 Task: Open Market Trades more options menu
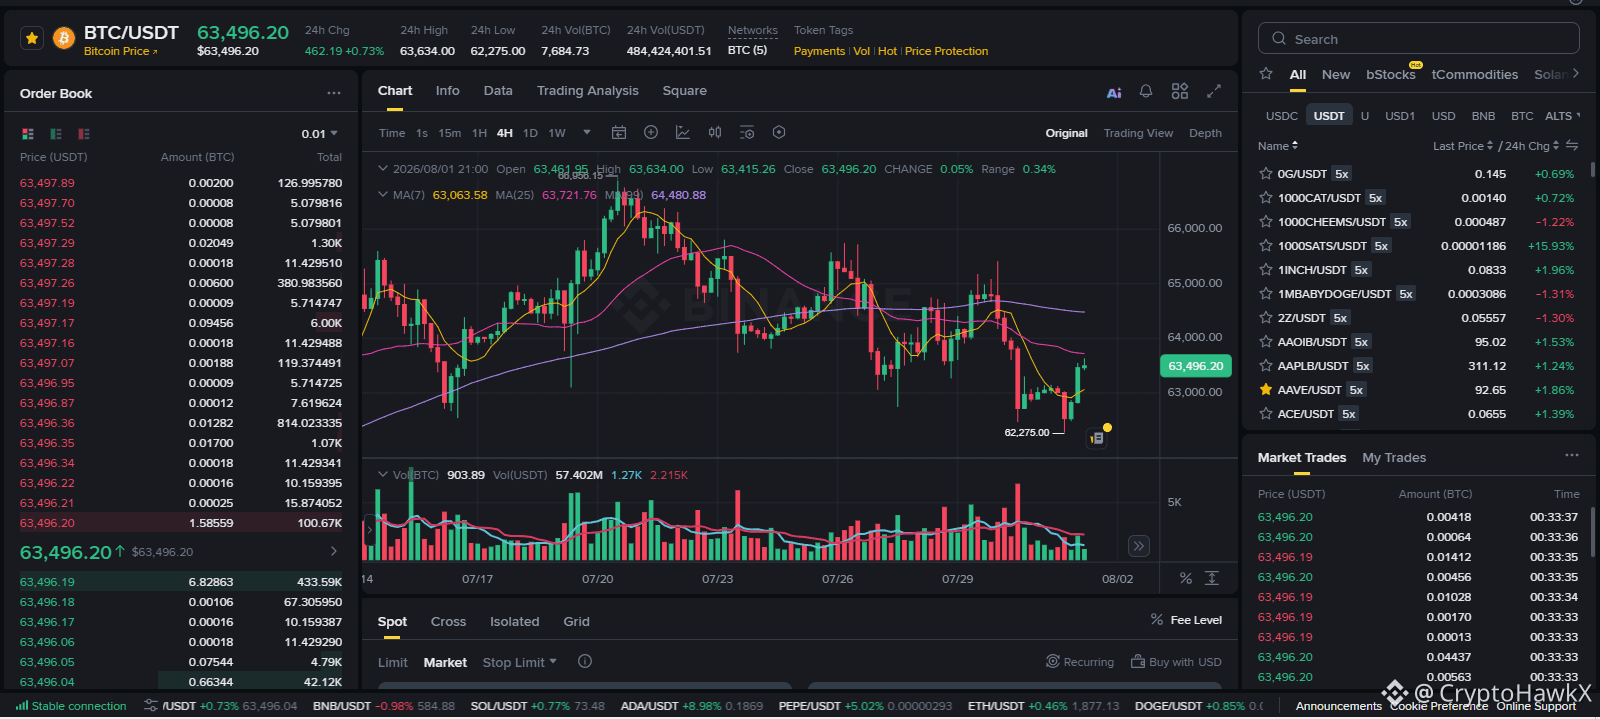pyautogui.click(x=1572, y=456)
